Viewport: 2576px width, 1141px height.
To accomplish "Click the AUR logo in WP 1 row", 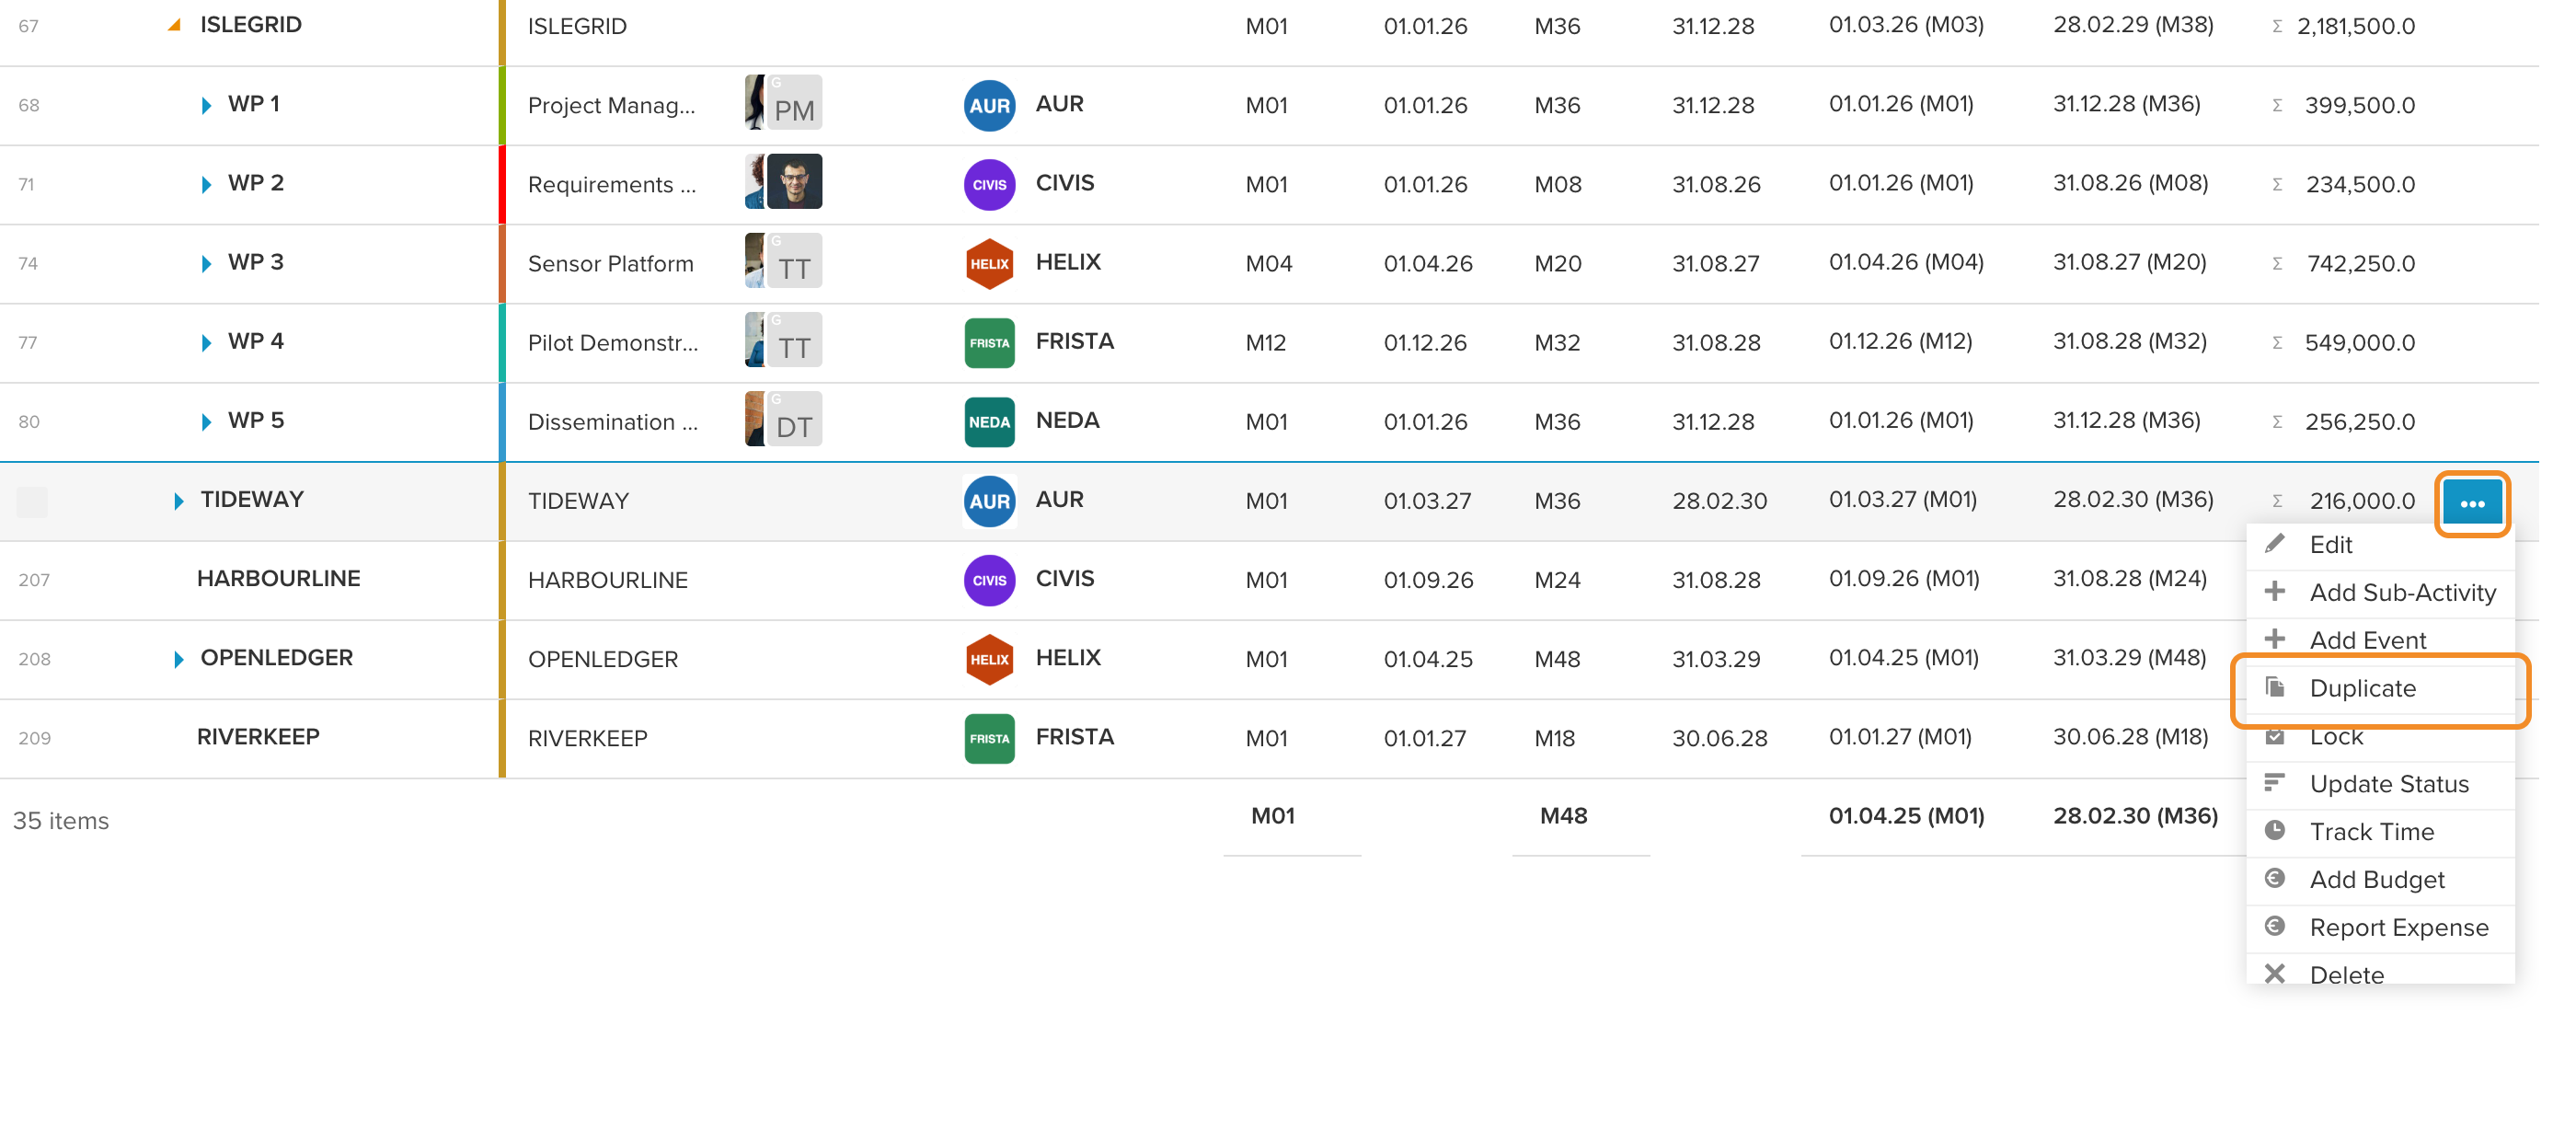I will pyautogui.click(x=989, y=105).
